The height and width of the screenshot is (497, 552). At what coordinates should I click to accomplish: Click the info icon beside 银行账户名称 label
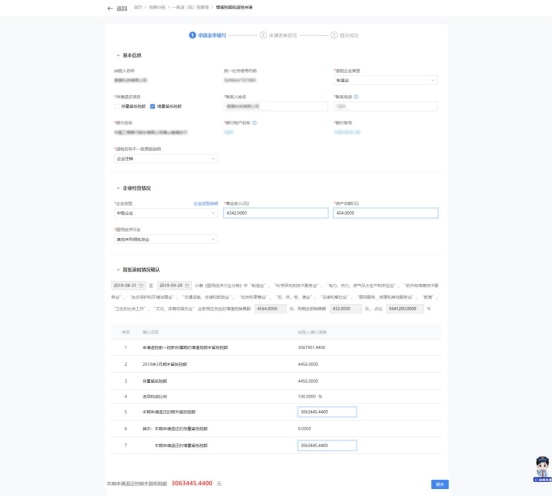point(255,123)
